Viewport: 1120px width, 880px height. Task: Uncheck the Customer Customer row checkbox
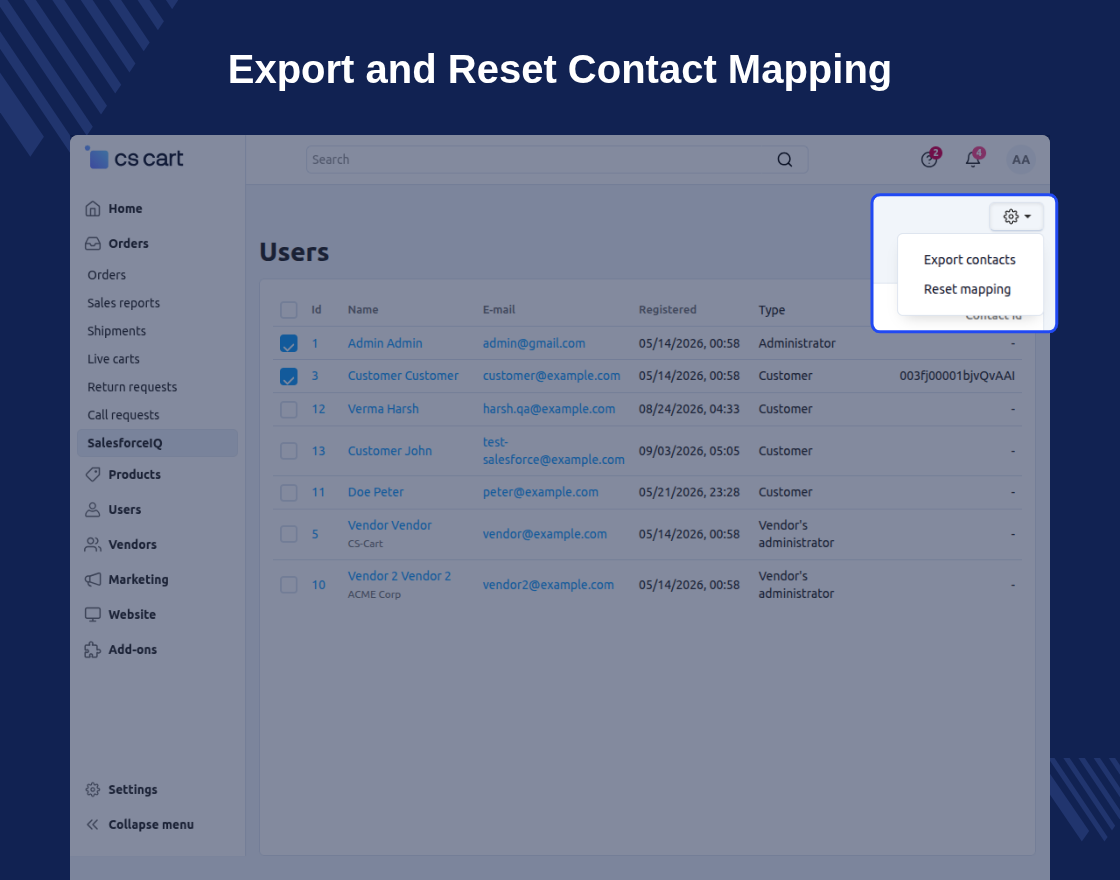point(289,376)
